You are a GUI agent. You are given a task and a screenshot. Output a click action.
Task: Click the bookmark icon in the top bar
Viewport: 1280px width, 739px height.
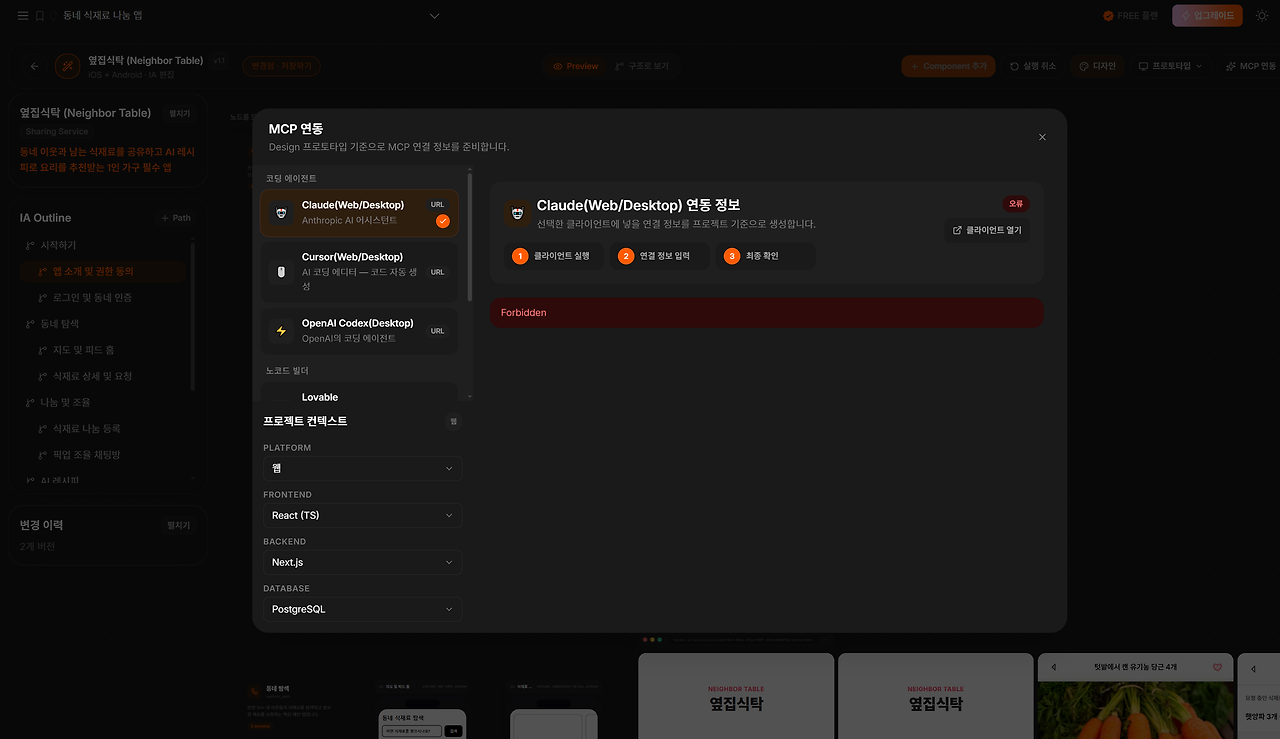[x=40, y=16]
